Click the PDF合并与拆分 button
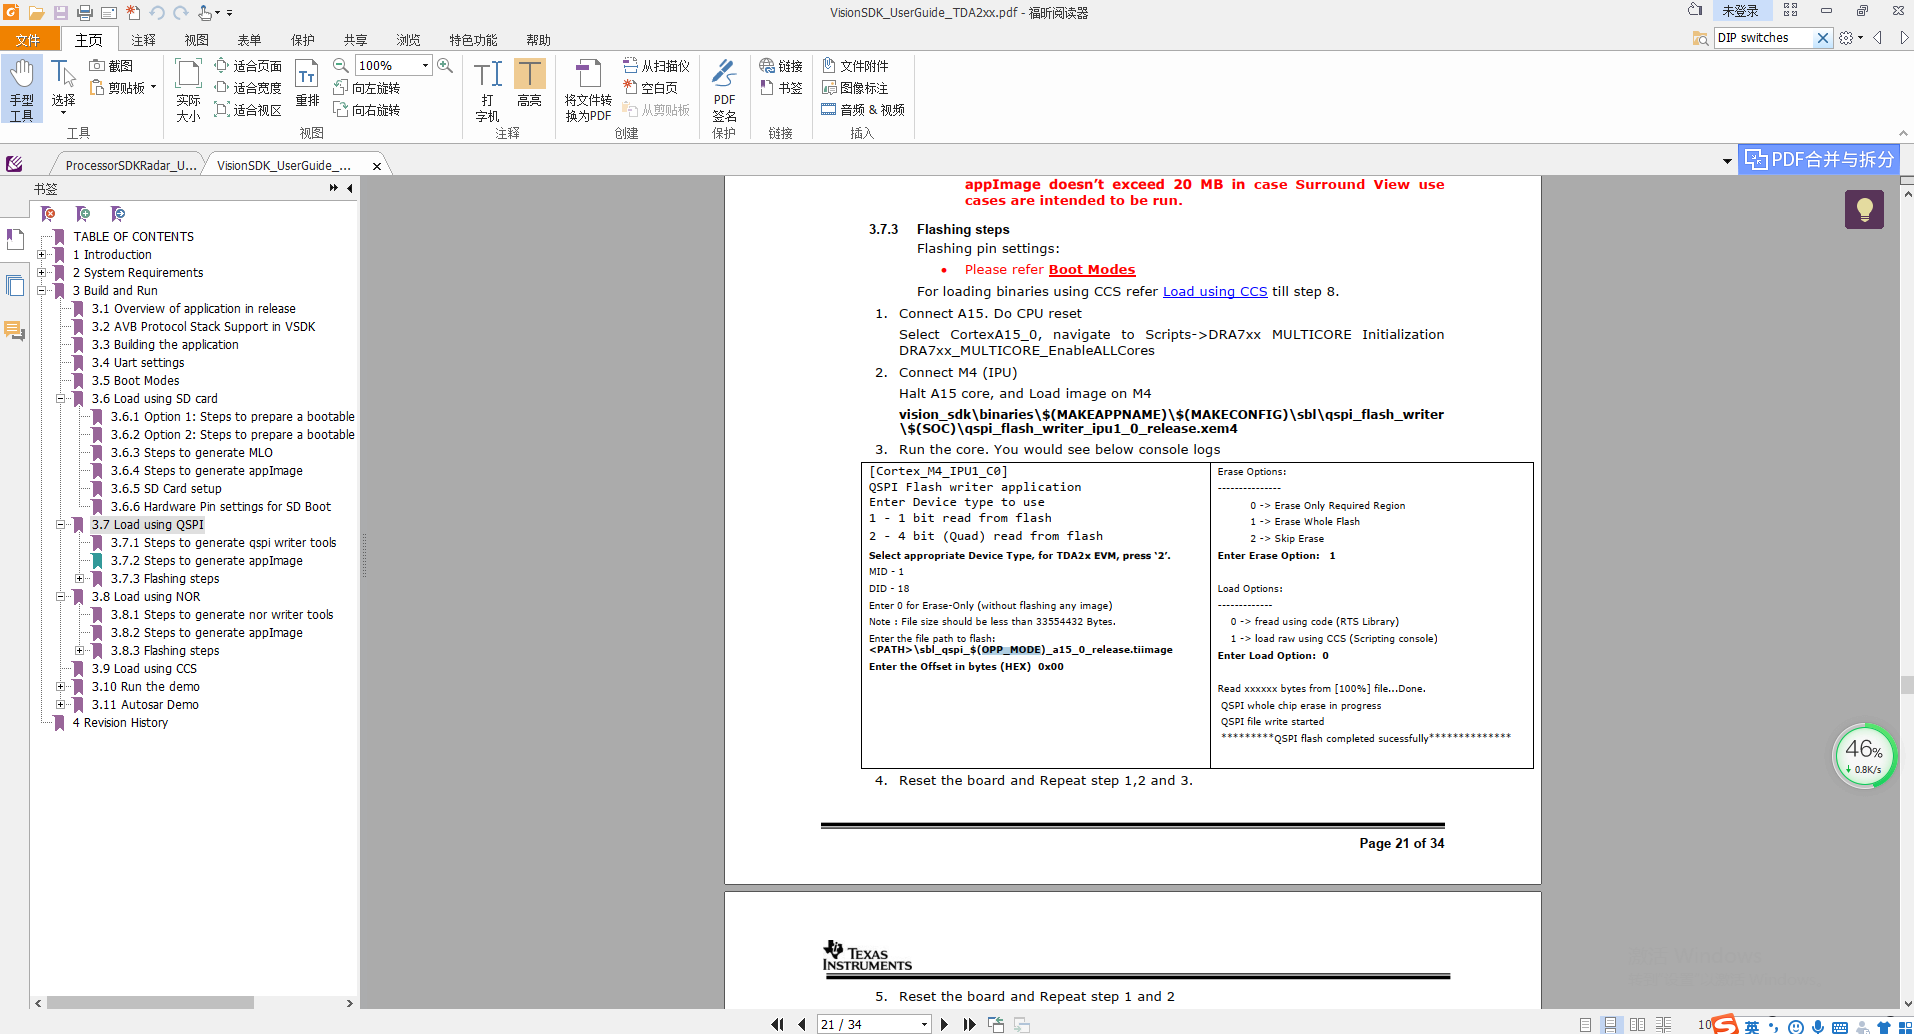 click(1819, 160)
